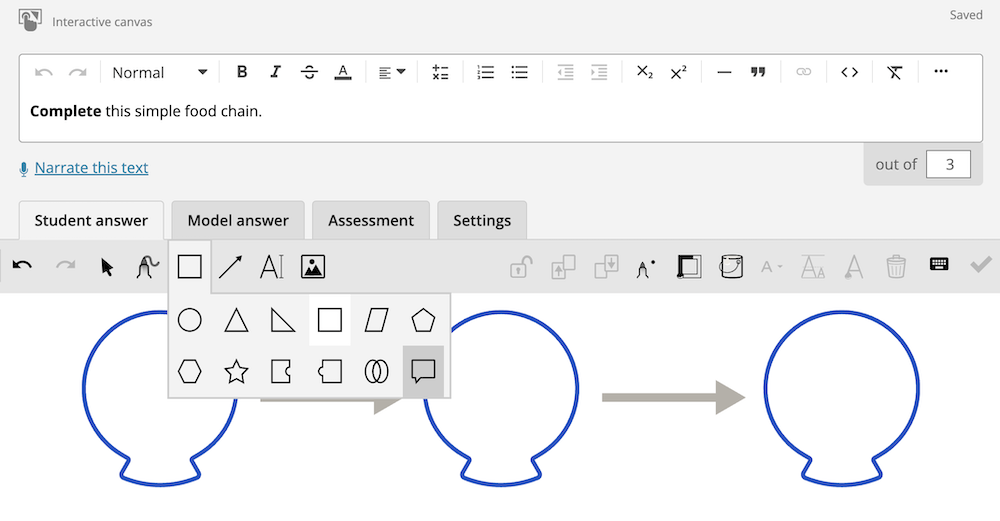Insert a horizontal rule
Screen dimensions: 1000x521
(724, 72)
